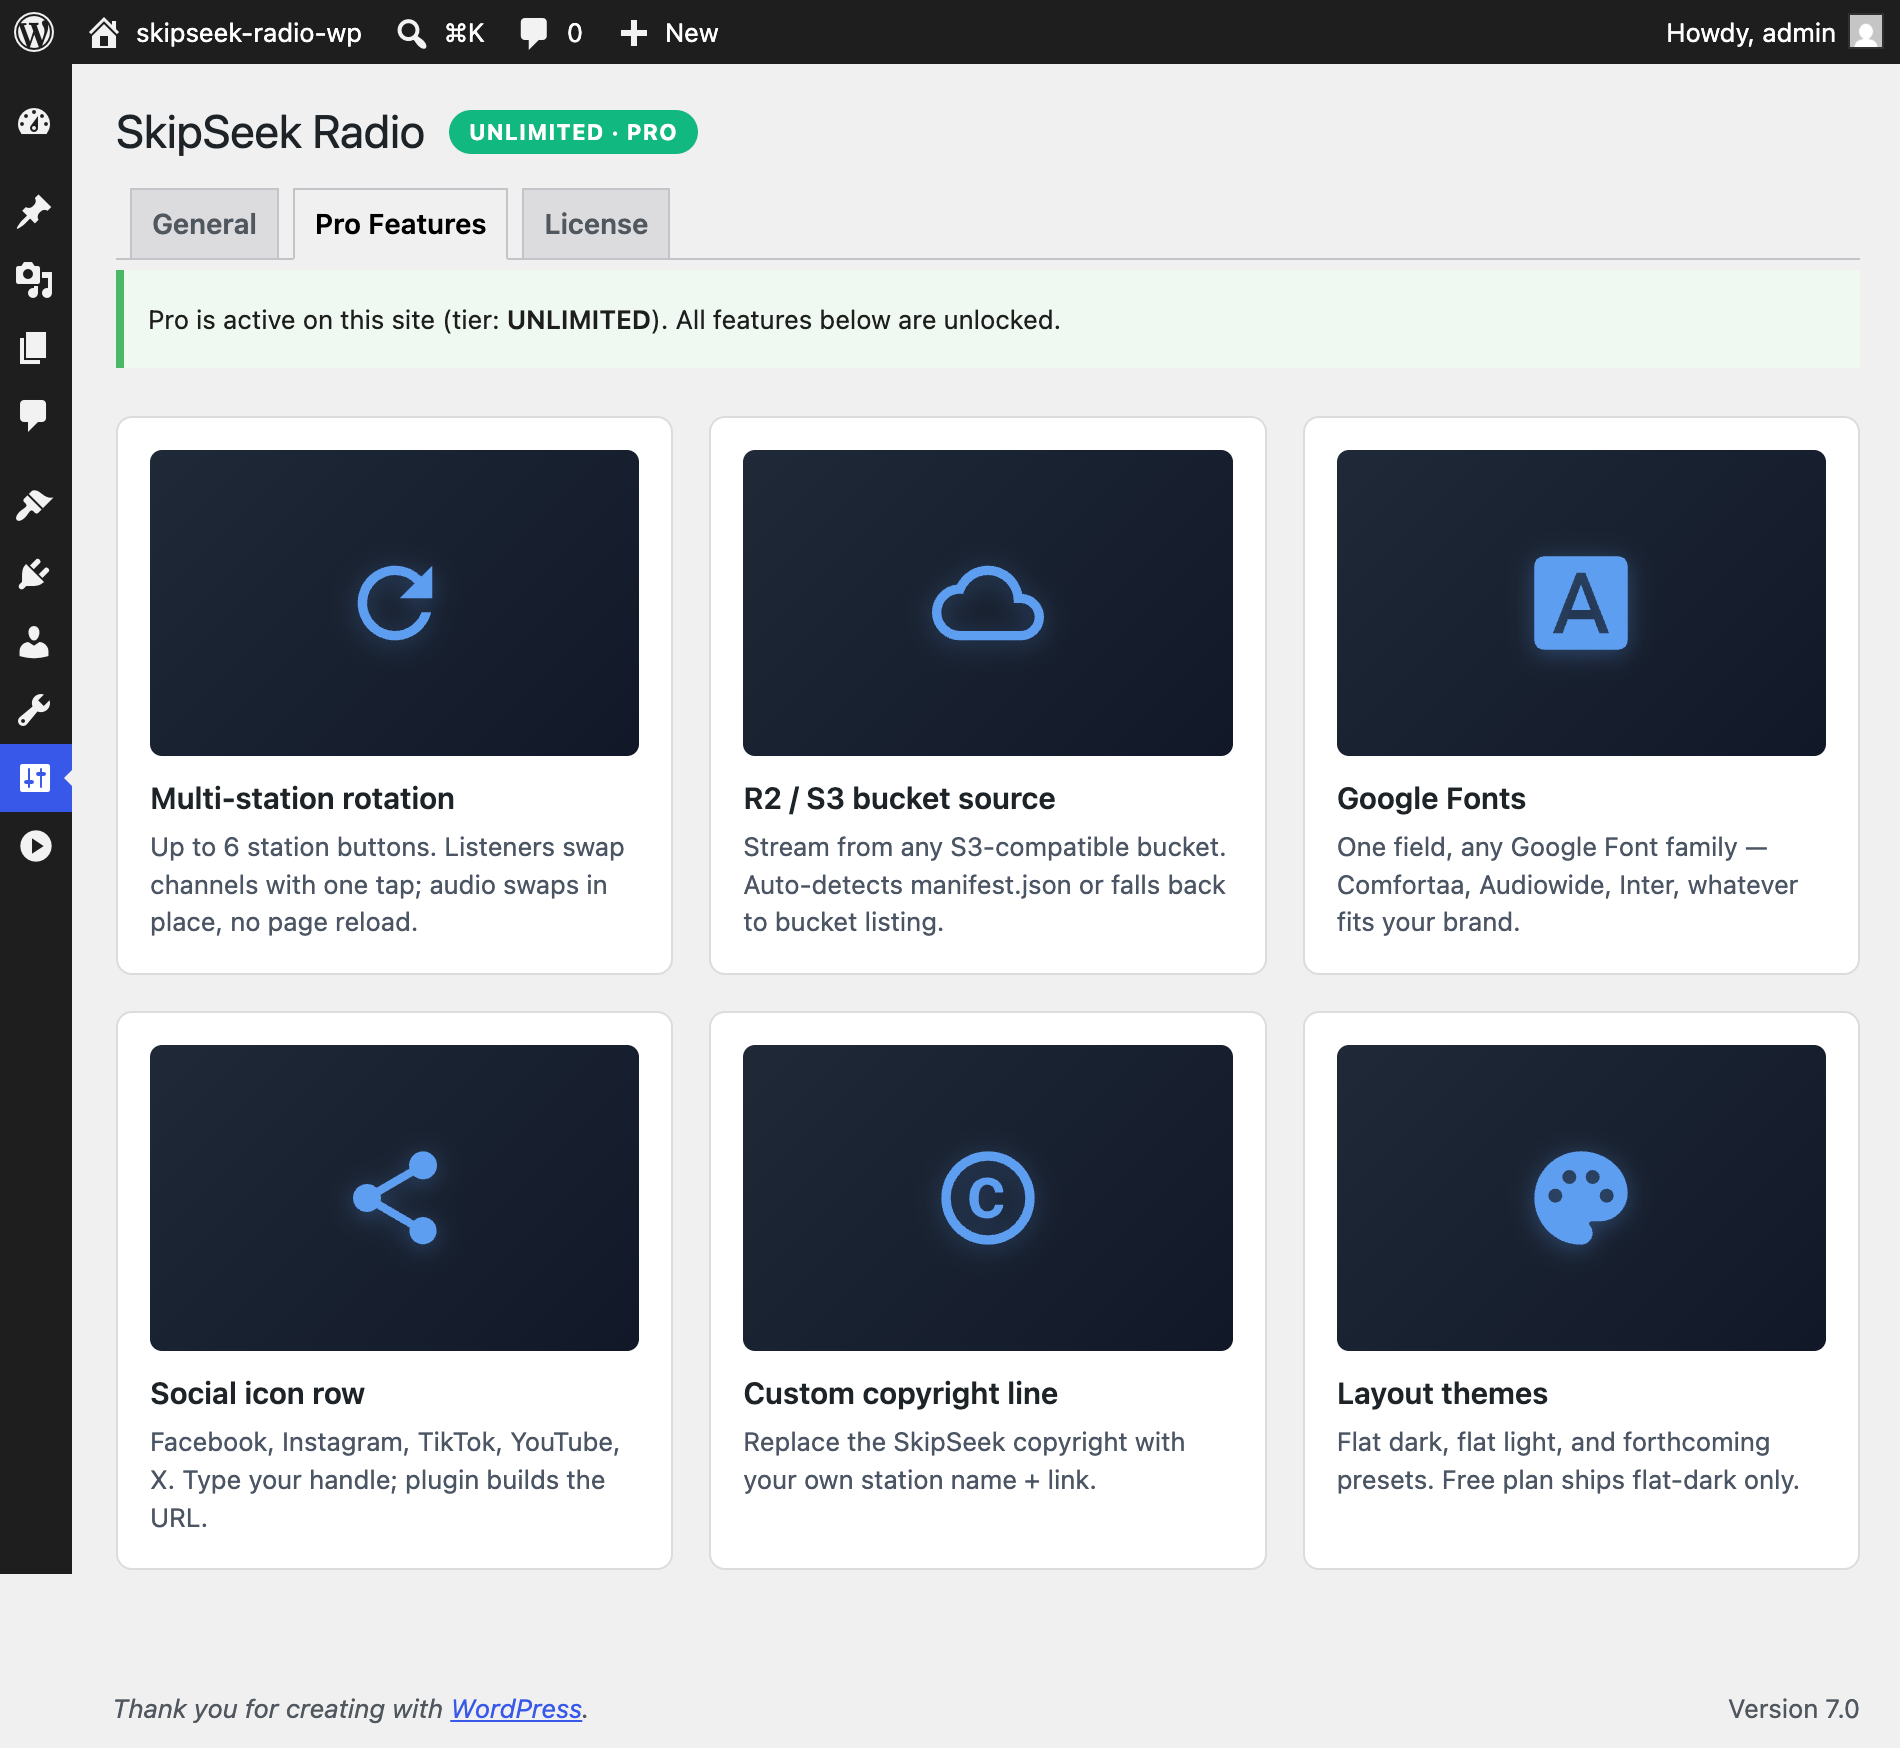Screen dimensions: 1900x1748
Task: Open the skipseek-radio-wp site home link
Action: coord(225,32)
